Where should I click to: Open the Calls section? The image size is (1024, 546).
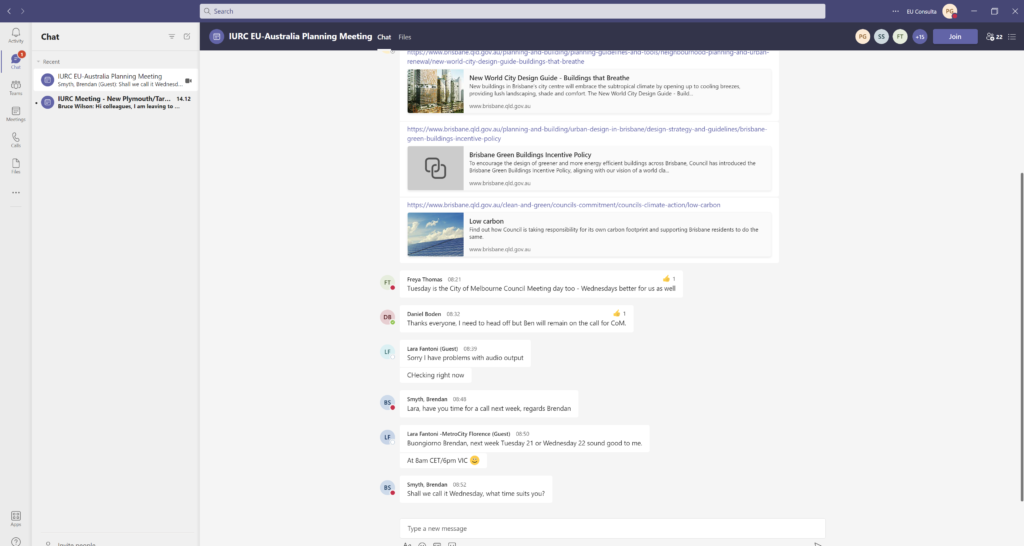[15, 139]
